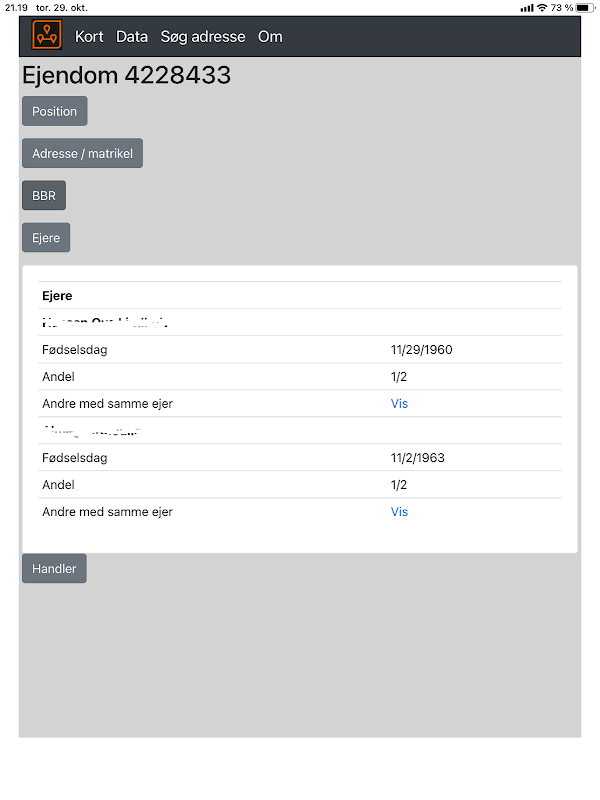Screen dimensions: 600x800
Task: Expand the Adresse / matrikel section
Action: 82,154
